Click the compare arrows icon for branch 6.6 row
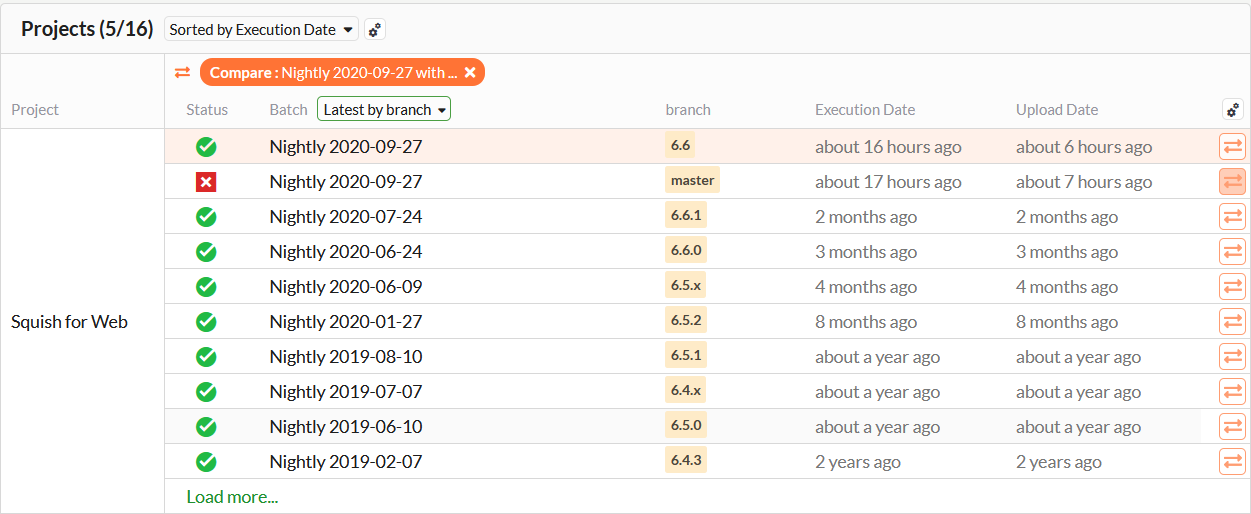The image size is (1251, 514). coord(1232,147)
